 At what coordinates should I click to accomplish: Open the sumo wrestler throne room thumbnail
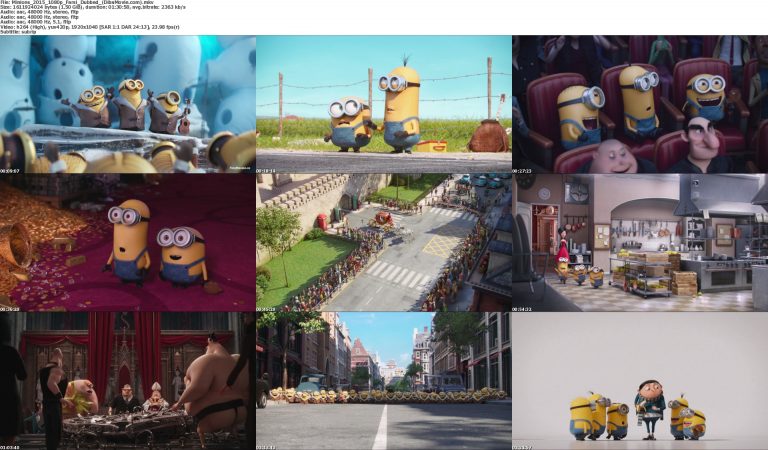coord(127,381)
